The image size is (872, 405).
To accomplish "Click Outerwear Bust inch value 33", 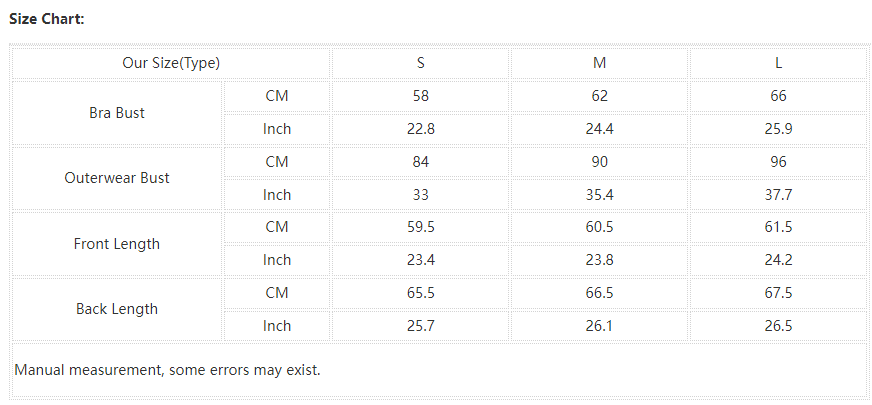I will [x=420, y=195].
